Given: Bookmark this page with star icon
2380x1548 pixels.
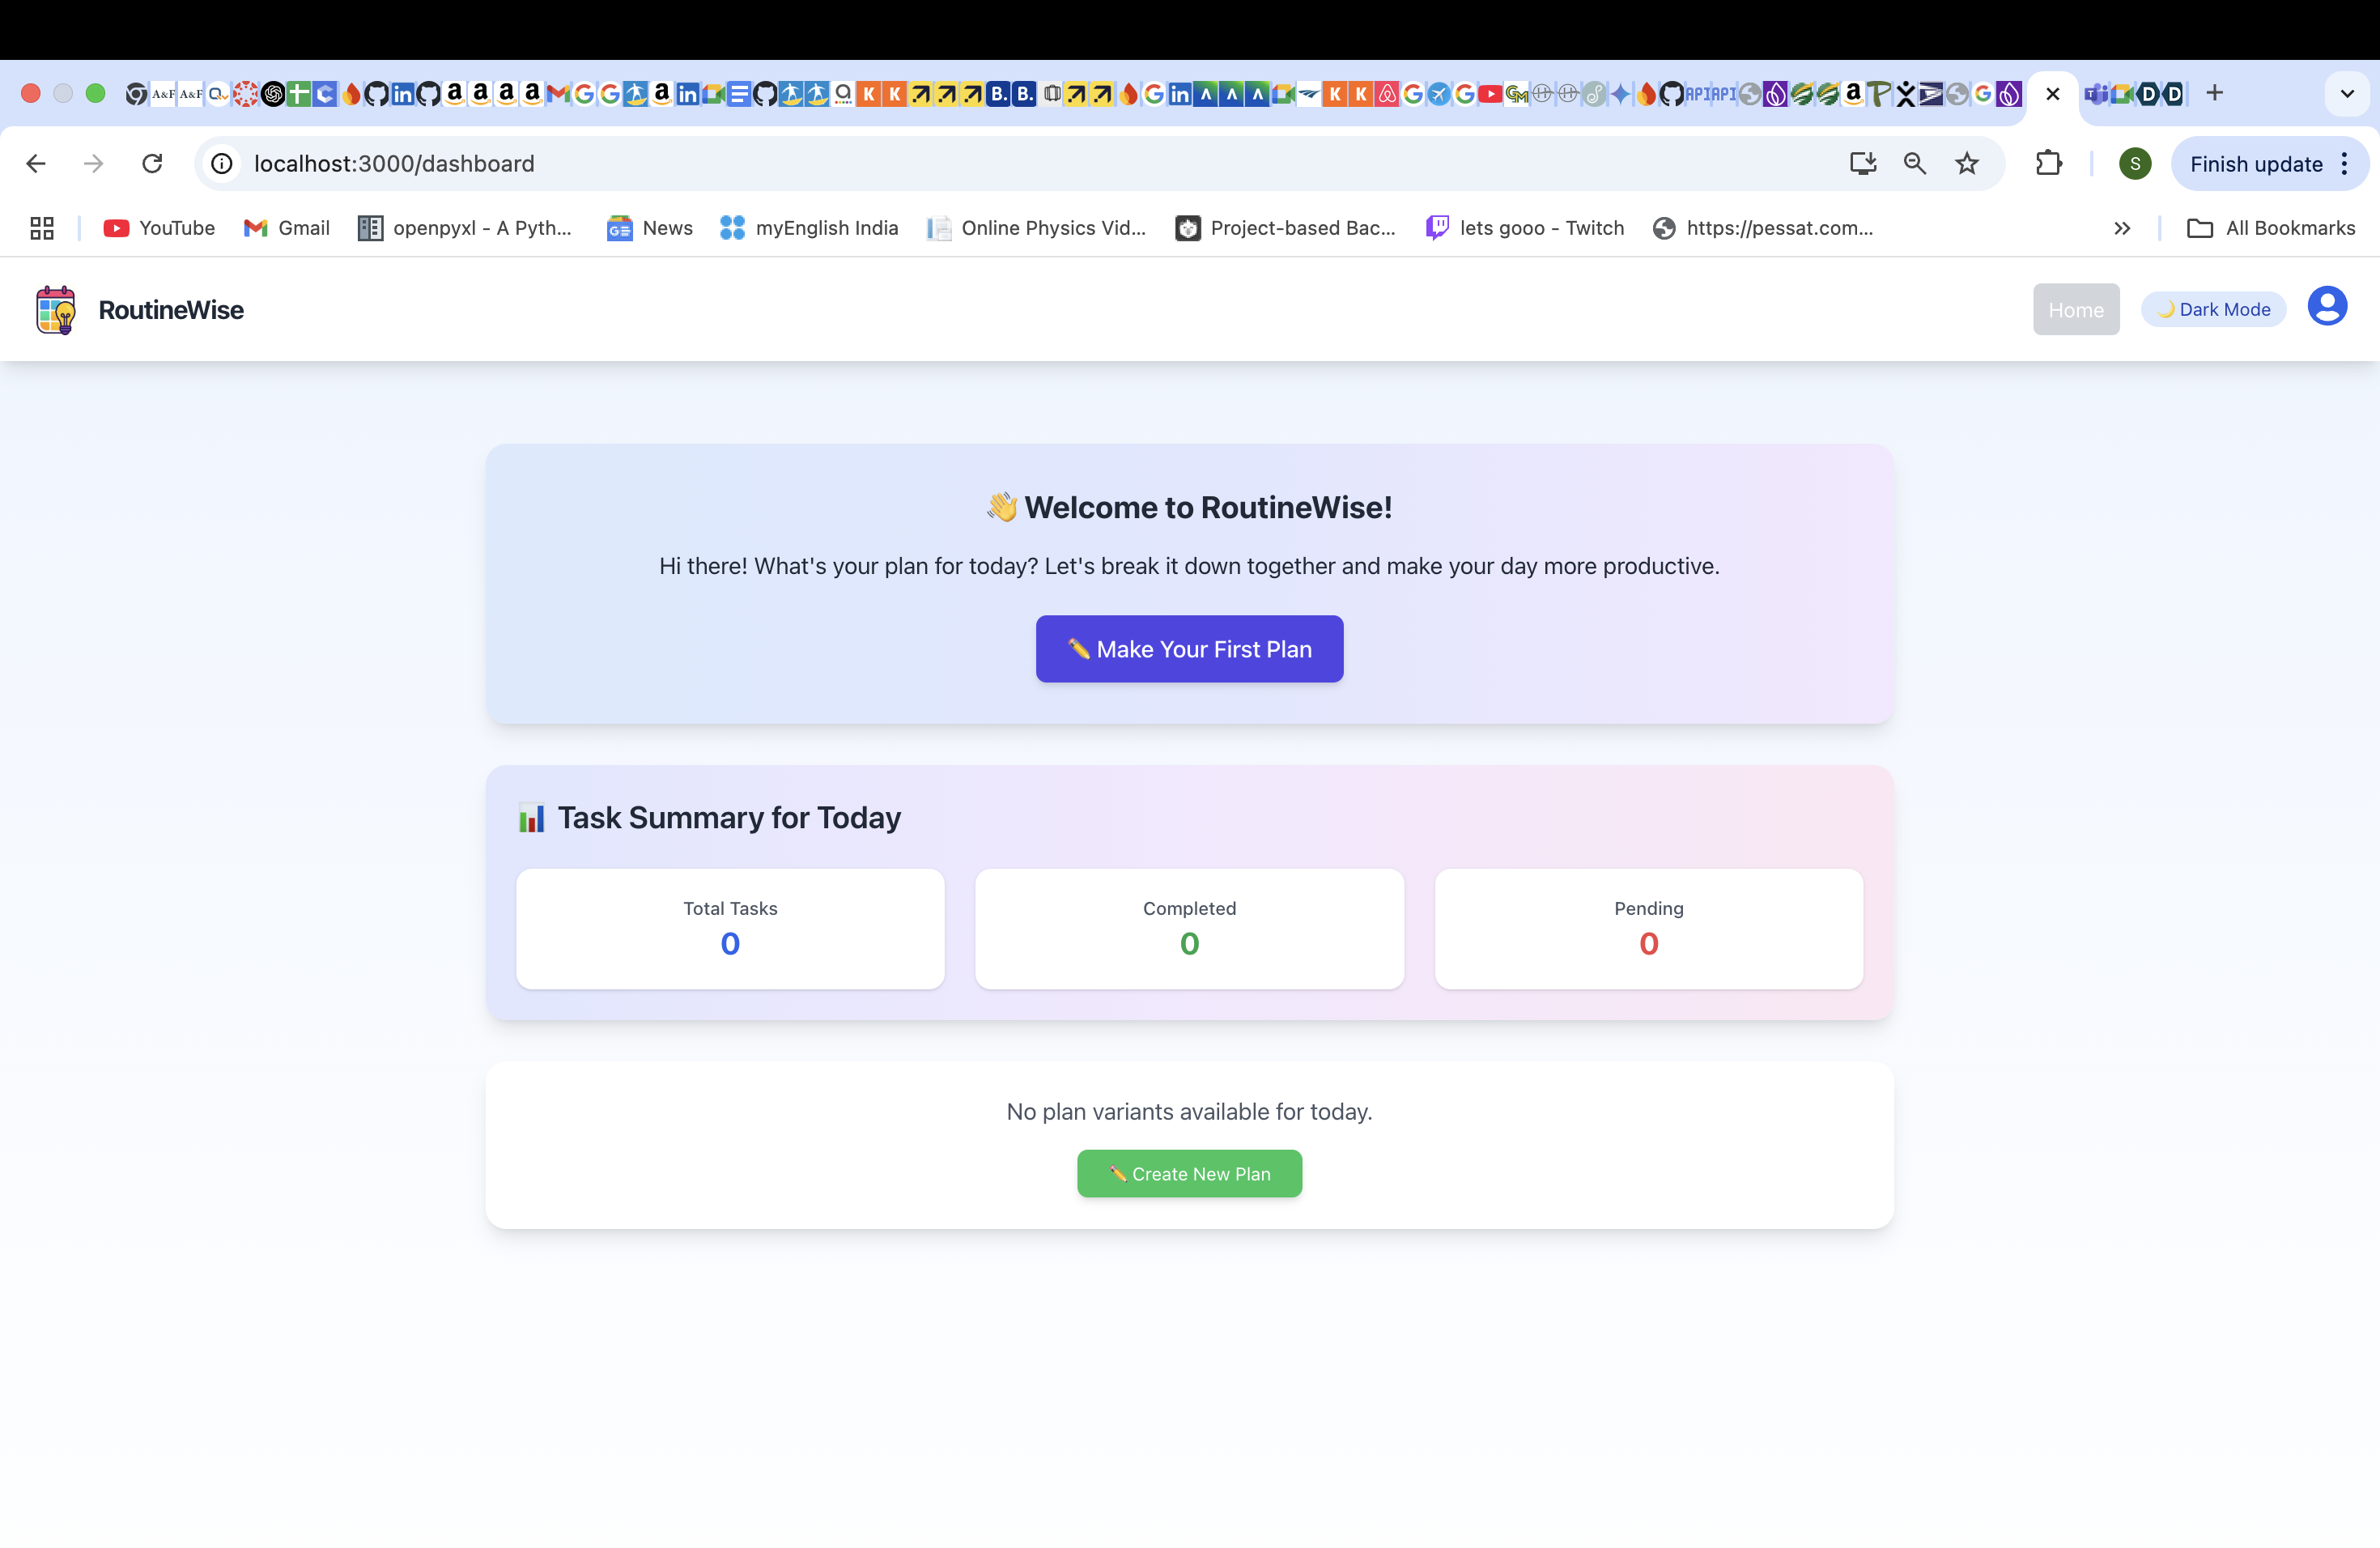Looking at the screenshot, I should point(1966,164).
